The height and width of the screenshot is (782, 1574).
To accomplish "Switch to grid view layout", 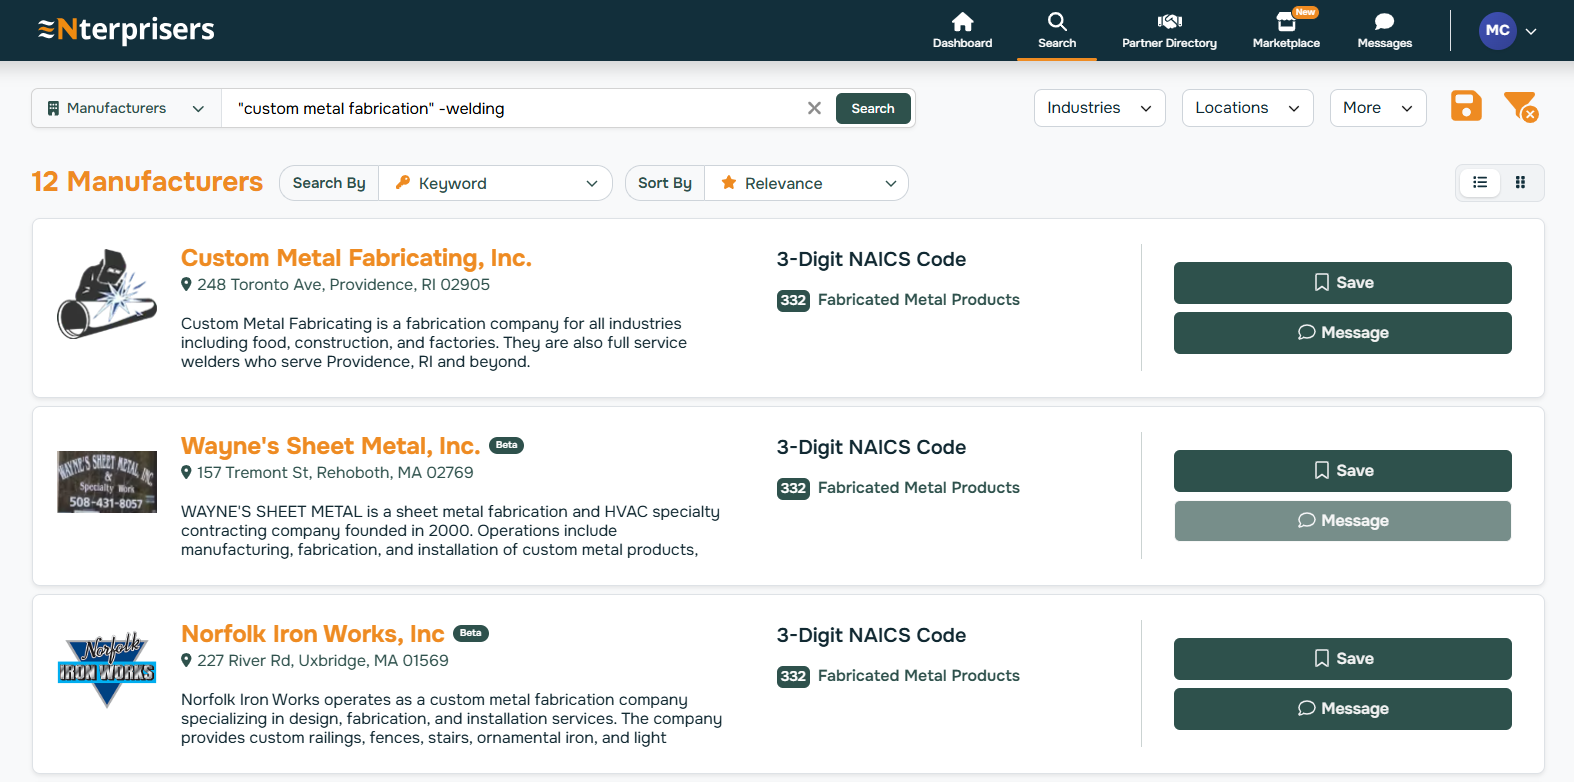I will (1520, 183).
